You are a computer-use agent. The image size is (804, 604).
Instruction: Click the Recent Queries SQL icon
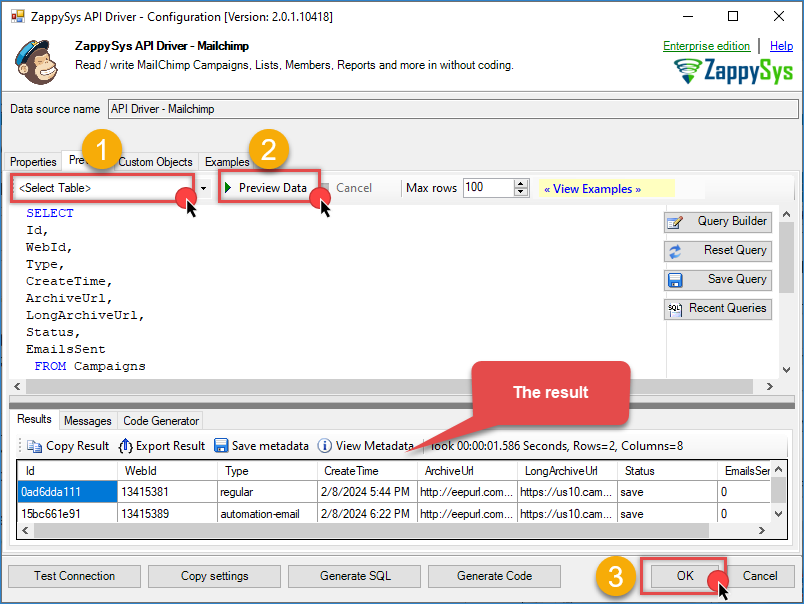675,309
